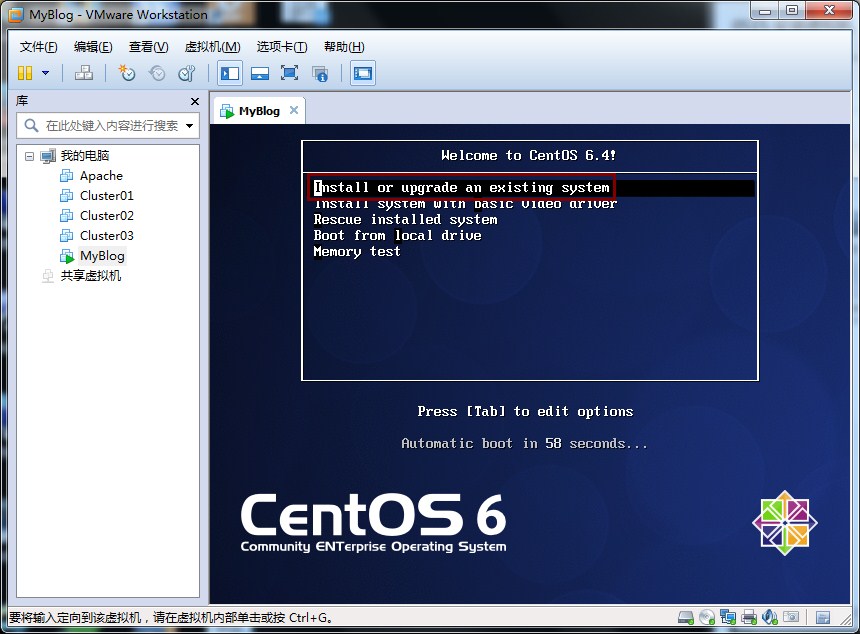Close the VMware Workstation window

pyautogui.click(x=829, y=10)
